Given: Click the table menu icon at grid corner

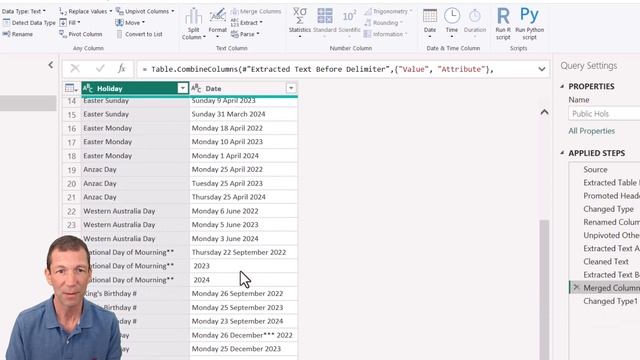Looking at the screenshot, I should (71, 88).
